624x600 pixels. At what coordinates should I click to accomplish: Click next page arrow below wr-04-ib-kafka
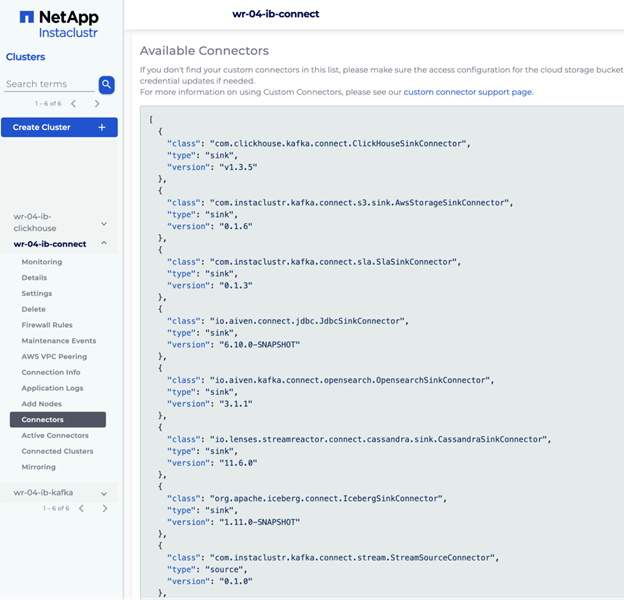point(105,508)
